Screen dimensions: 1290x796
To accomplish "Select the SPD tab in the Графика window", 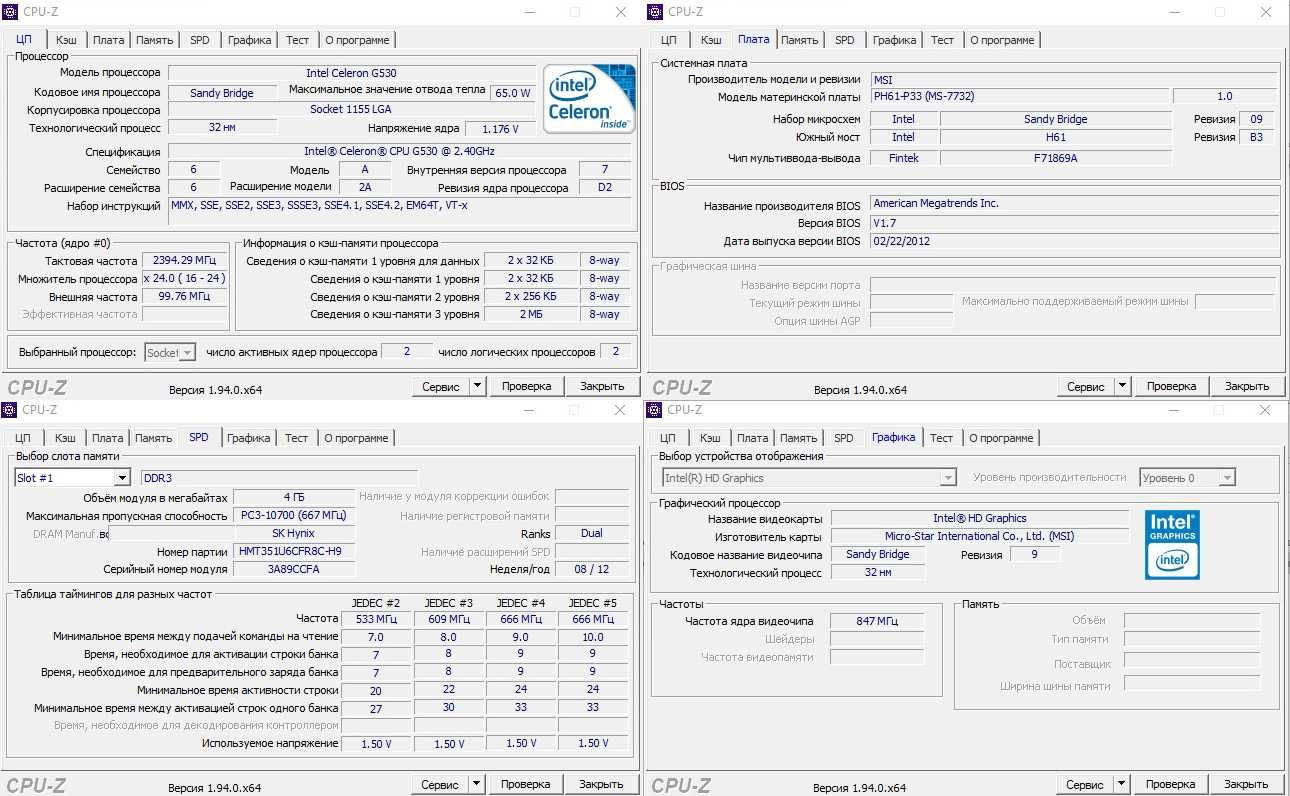I will (844, 438).
